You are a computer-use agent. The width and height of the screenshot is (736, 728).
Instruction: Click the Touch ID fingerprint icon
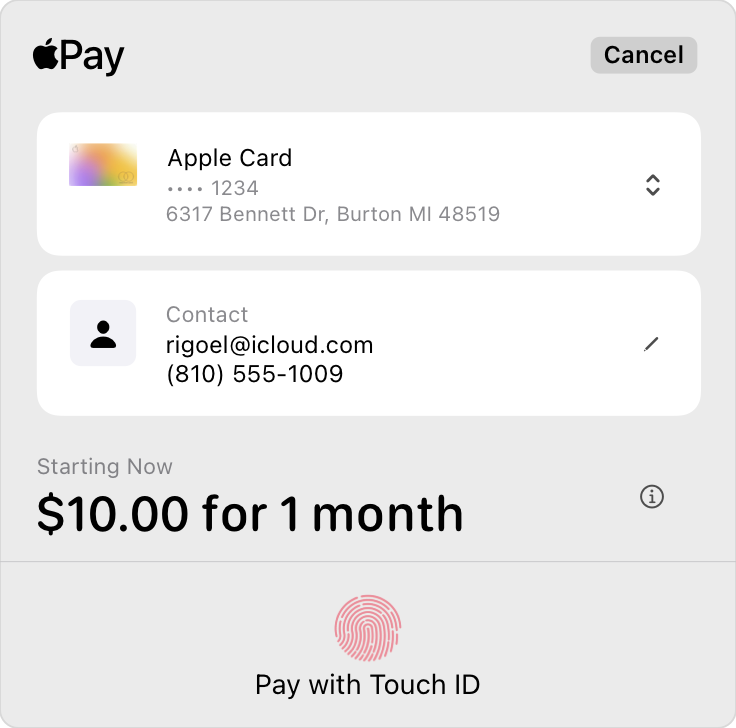(368, 628)
